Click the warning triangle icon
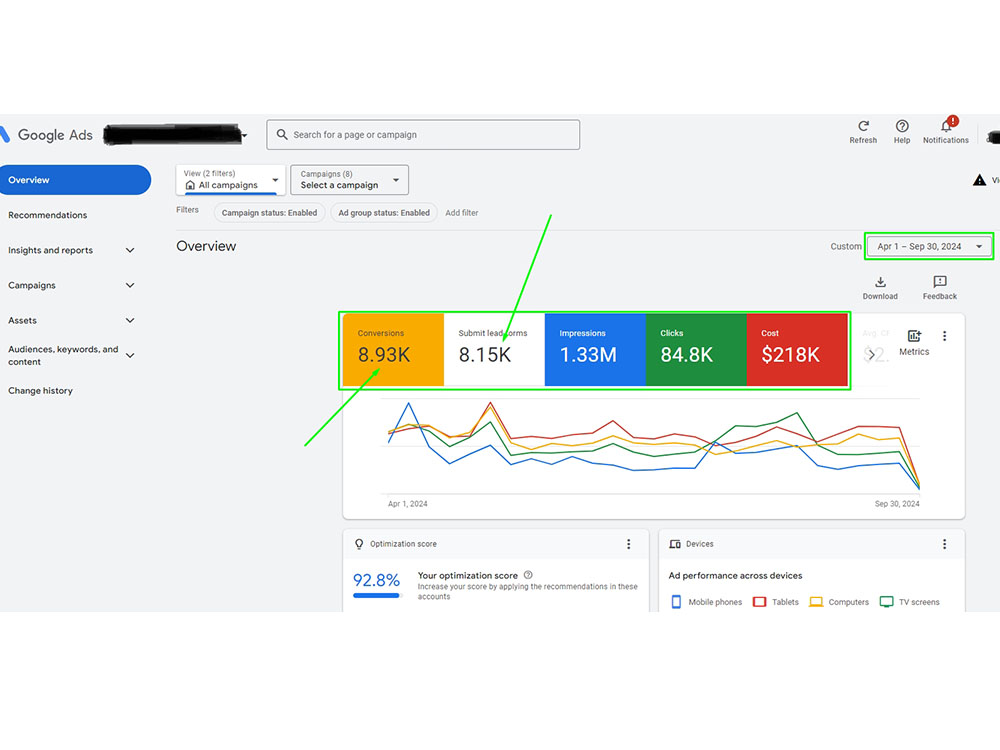This screenshot has width=1000, height=750. (979, 180)
